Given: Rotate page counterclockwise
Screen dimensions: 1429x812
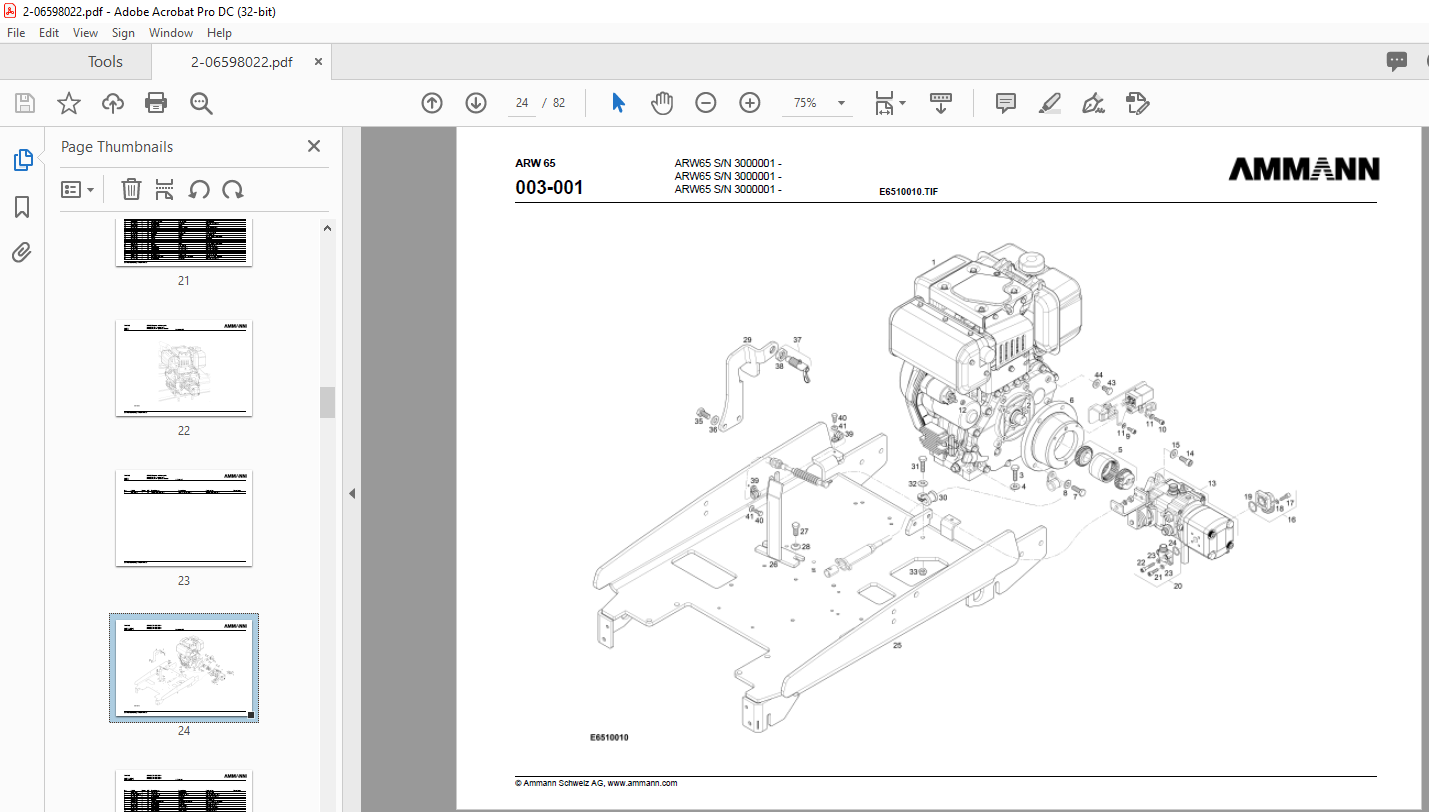Looking at the screenshot, I should pos(199,189).
